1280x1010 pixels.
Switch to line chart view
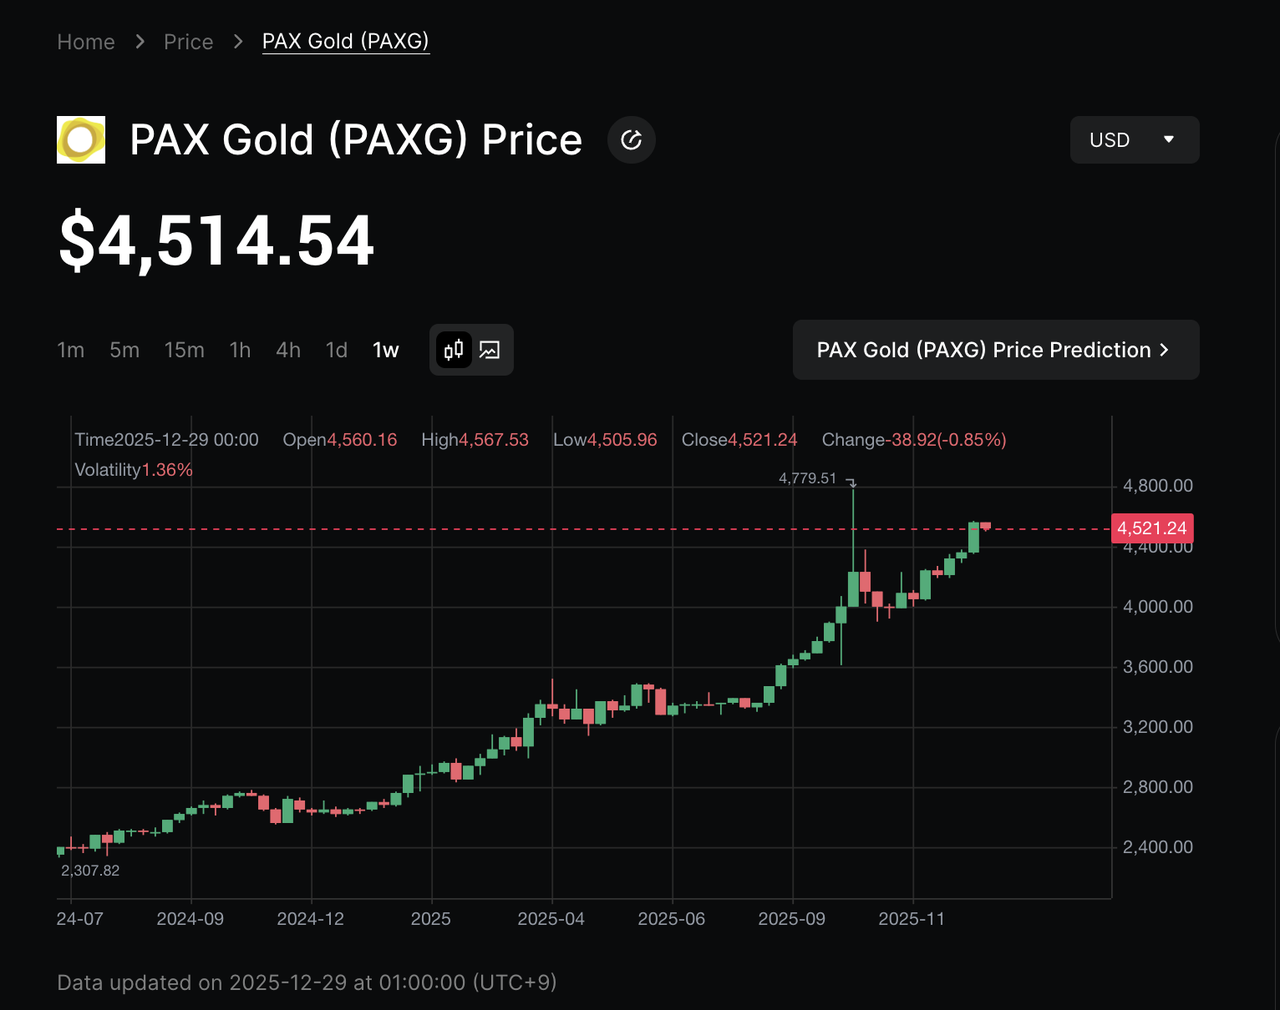tap(490, 350)
